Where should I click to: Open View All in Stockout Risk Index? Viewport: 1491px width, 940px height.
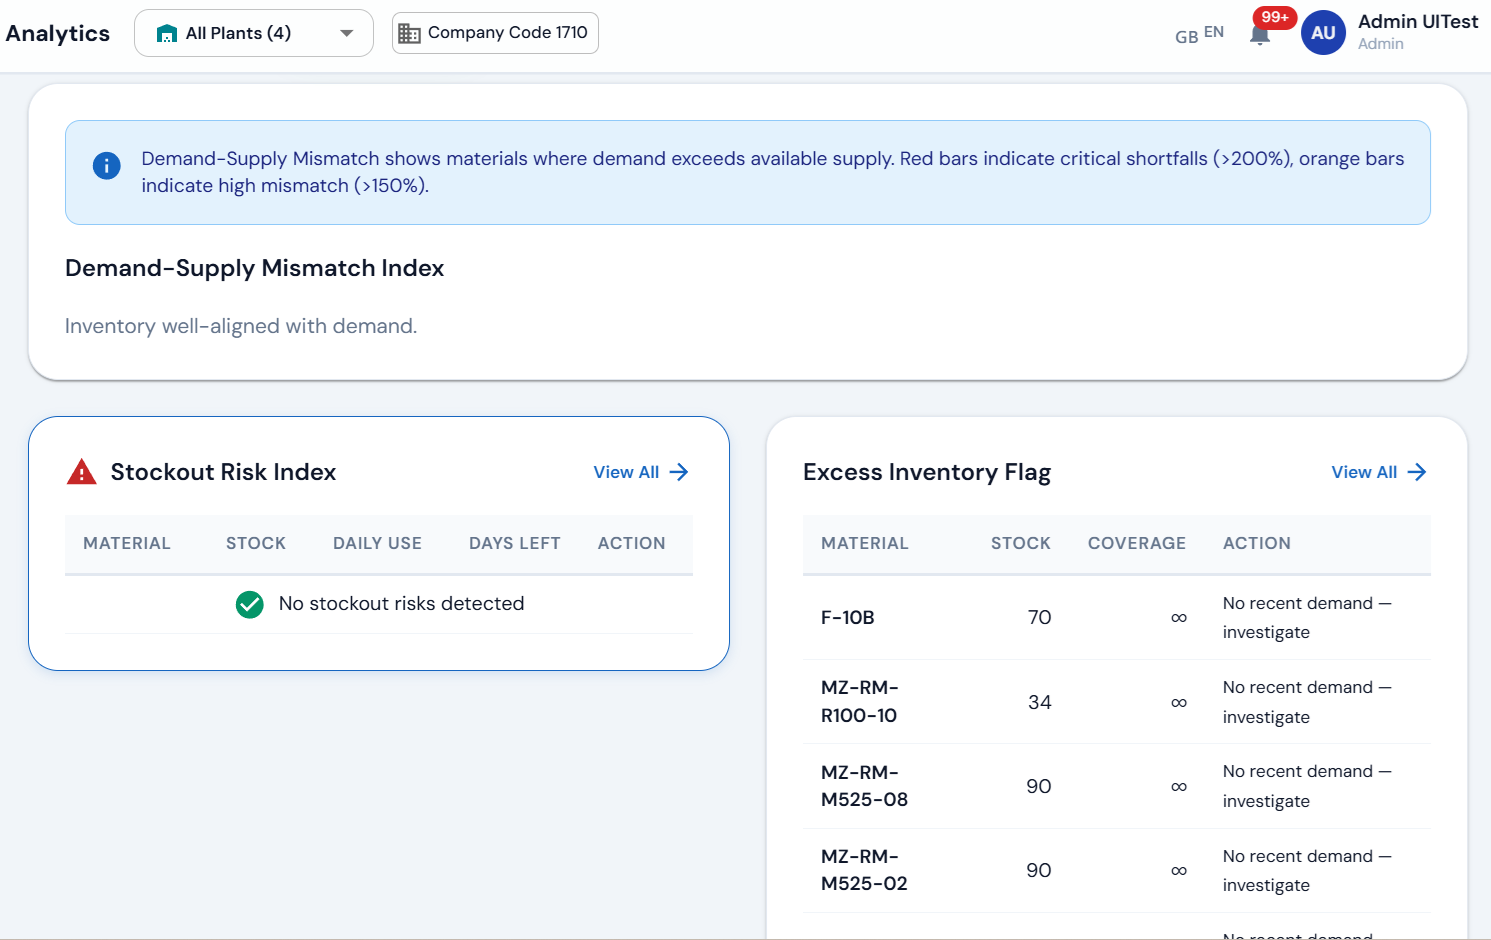pos(627,472)
